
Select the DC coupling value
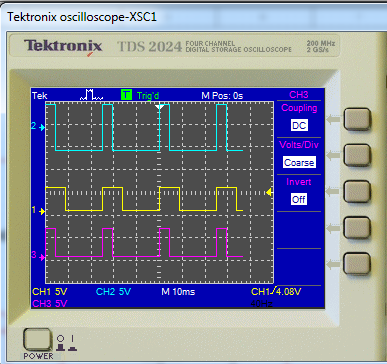tap(299, 125)
